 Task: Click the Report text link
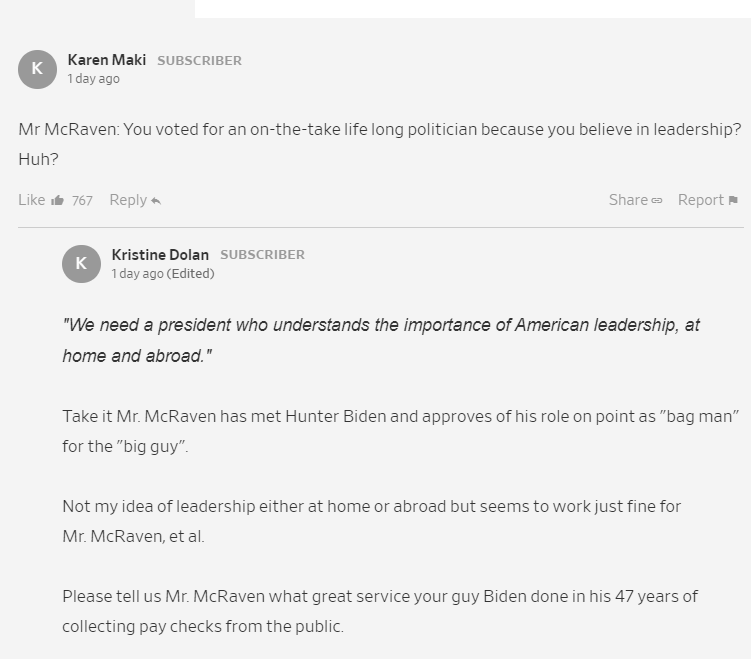pyautogui.click(x=700, y=200)
